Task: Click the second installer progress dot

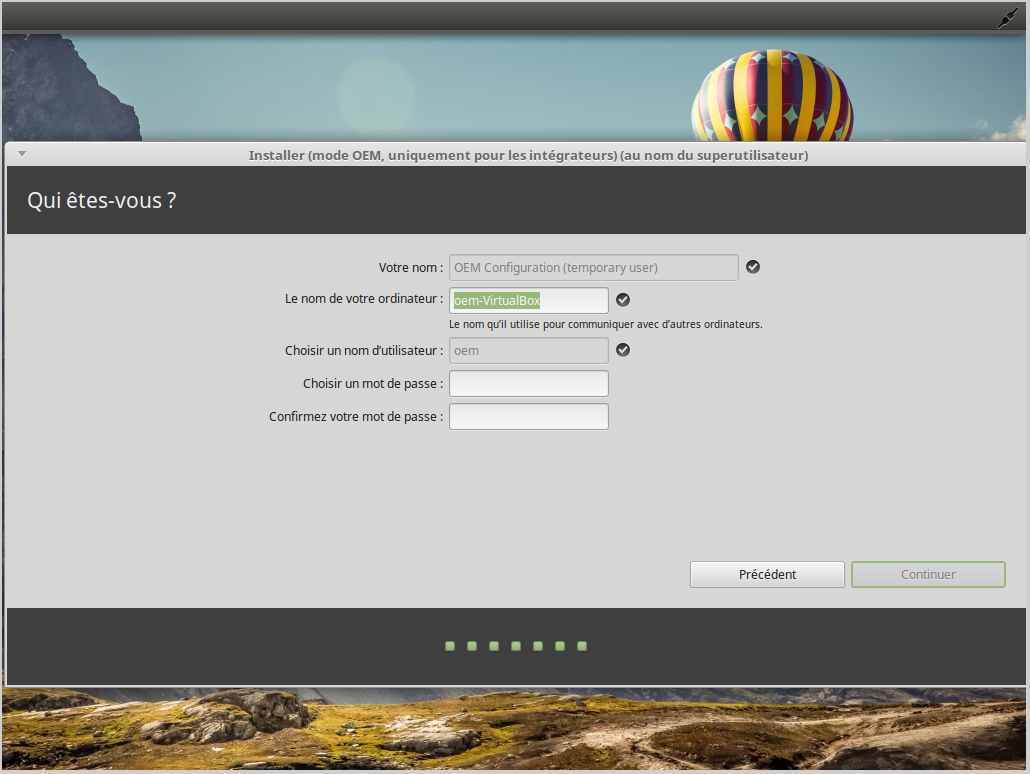Action: coord(472,646)
